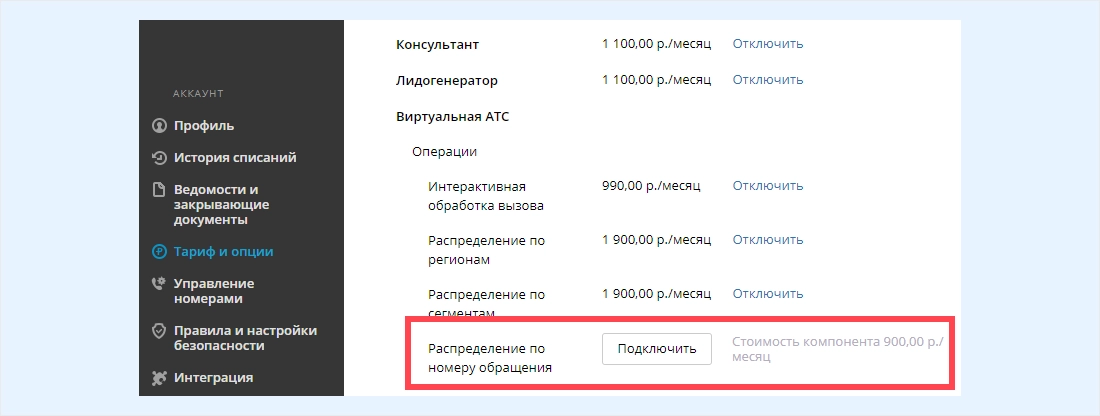Open Правила и настройки безопасности
The width and height of the screenshot is (1100, 416).
click(246, 338)
